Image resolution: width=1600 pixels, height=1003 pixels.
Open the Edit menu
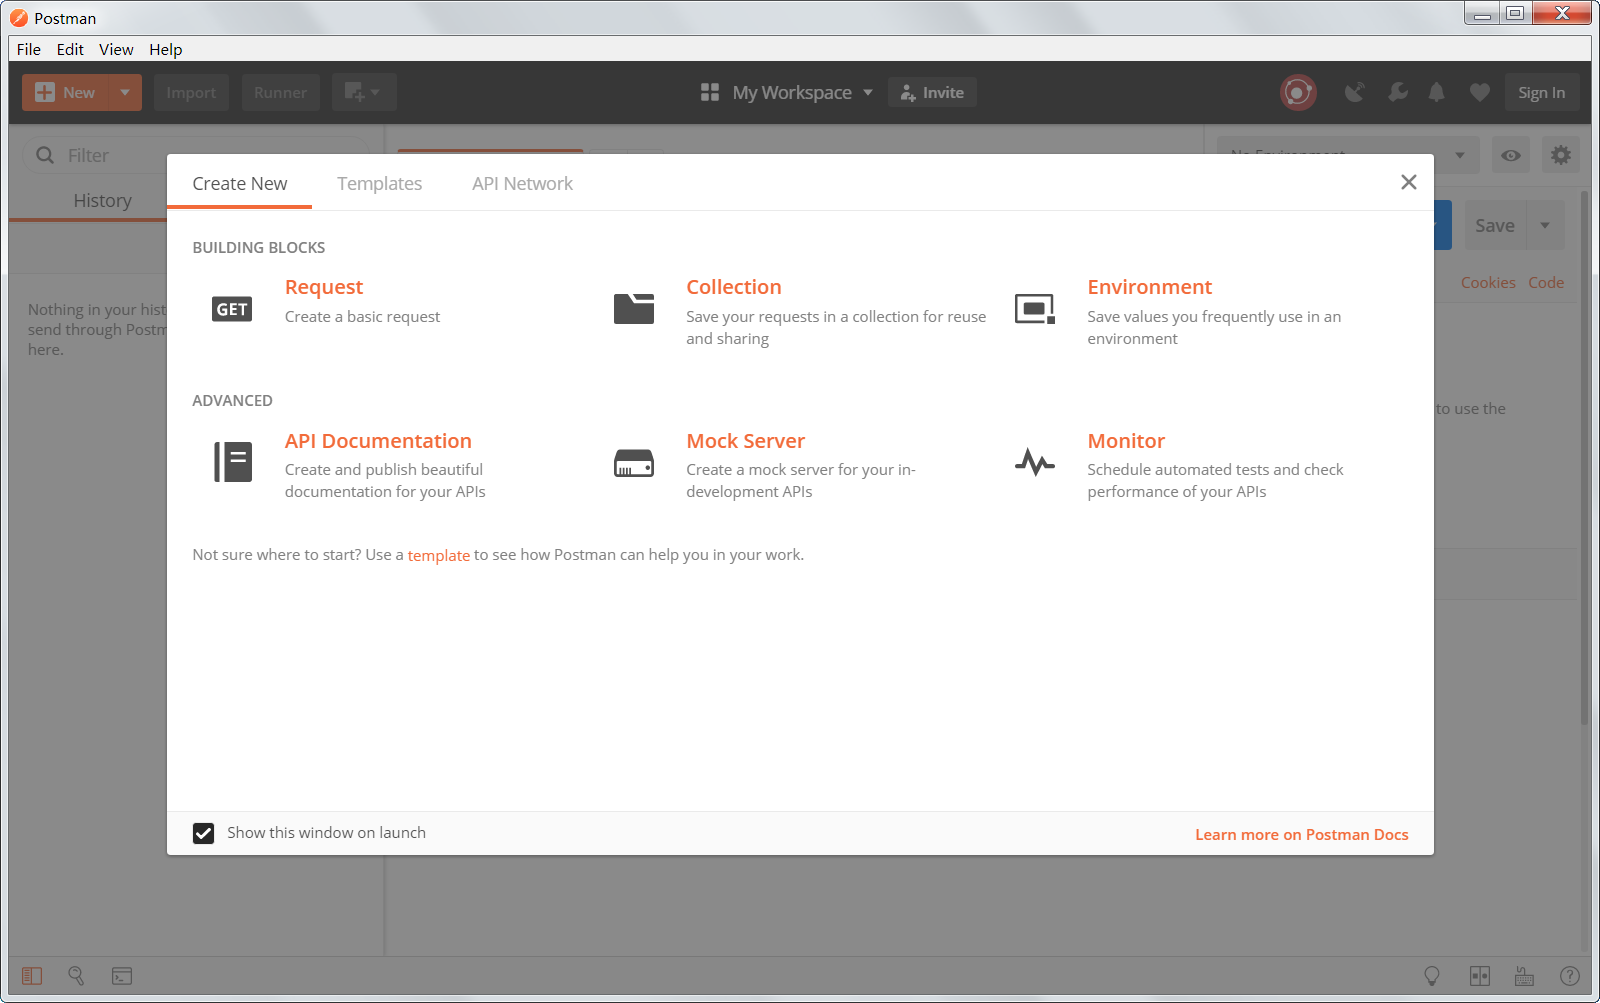tap(70, 50)
